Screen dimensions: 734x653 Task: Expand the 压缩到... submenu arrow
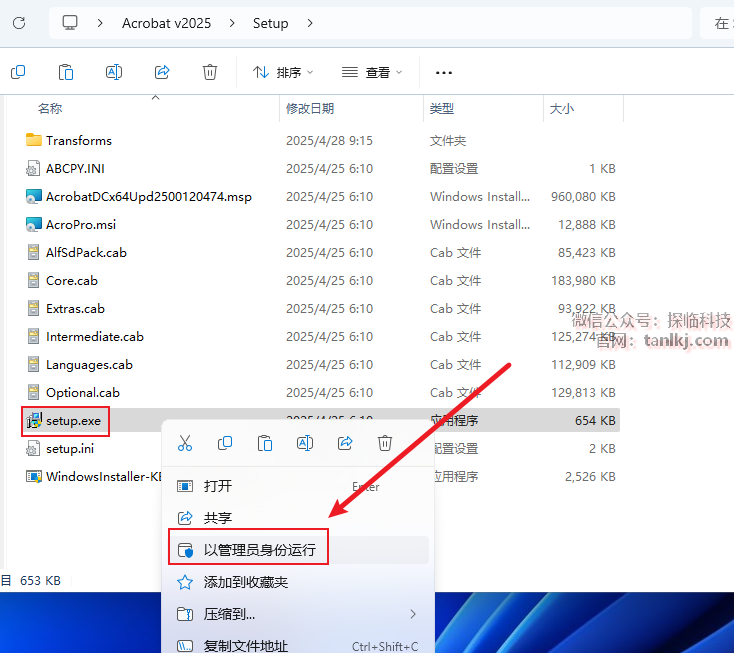pyautogui.click(x=413, y=614)
